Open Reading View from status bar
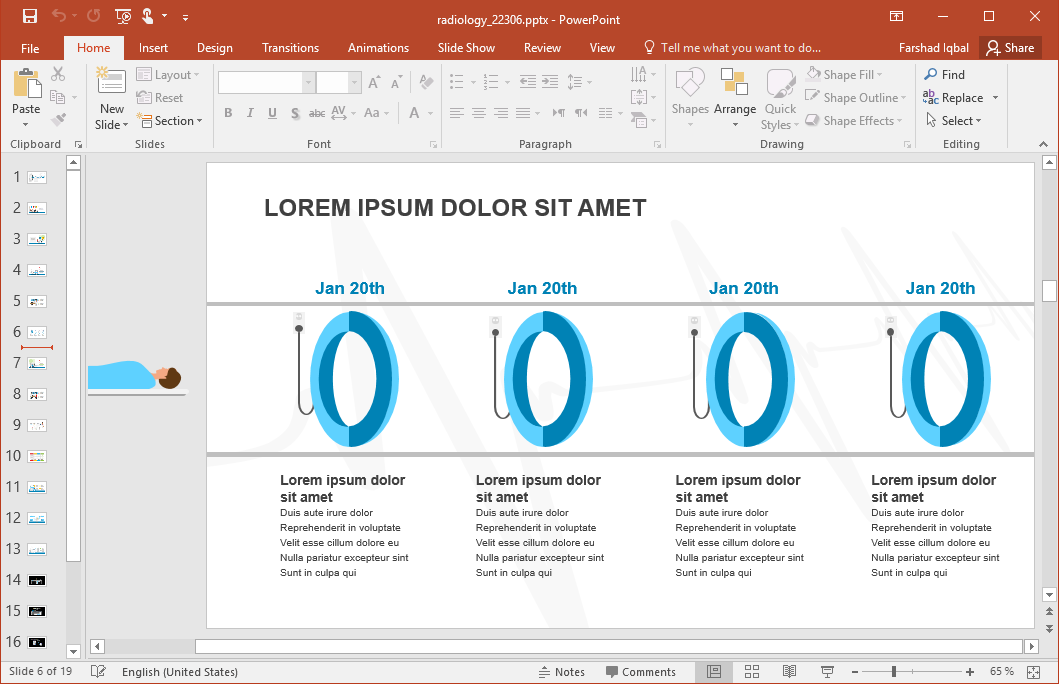This screenshot has height=684, width=1059. (789, 671)
